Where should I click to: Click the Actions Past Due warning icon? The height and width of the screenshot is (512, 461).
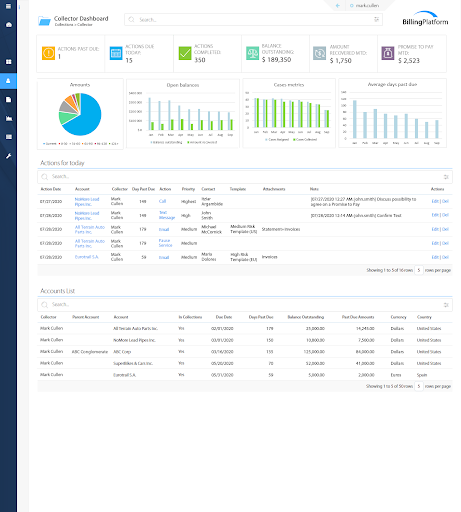48,53
